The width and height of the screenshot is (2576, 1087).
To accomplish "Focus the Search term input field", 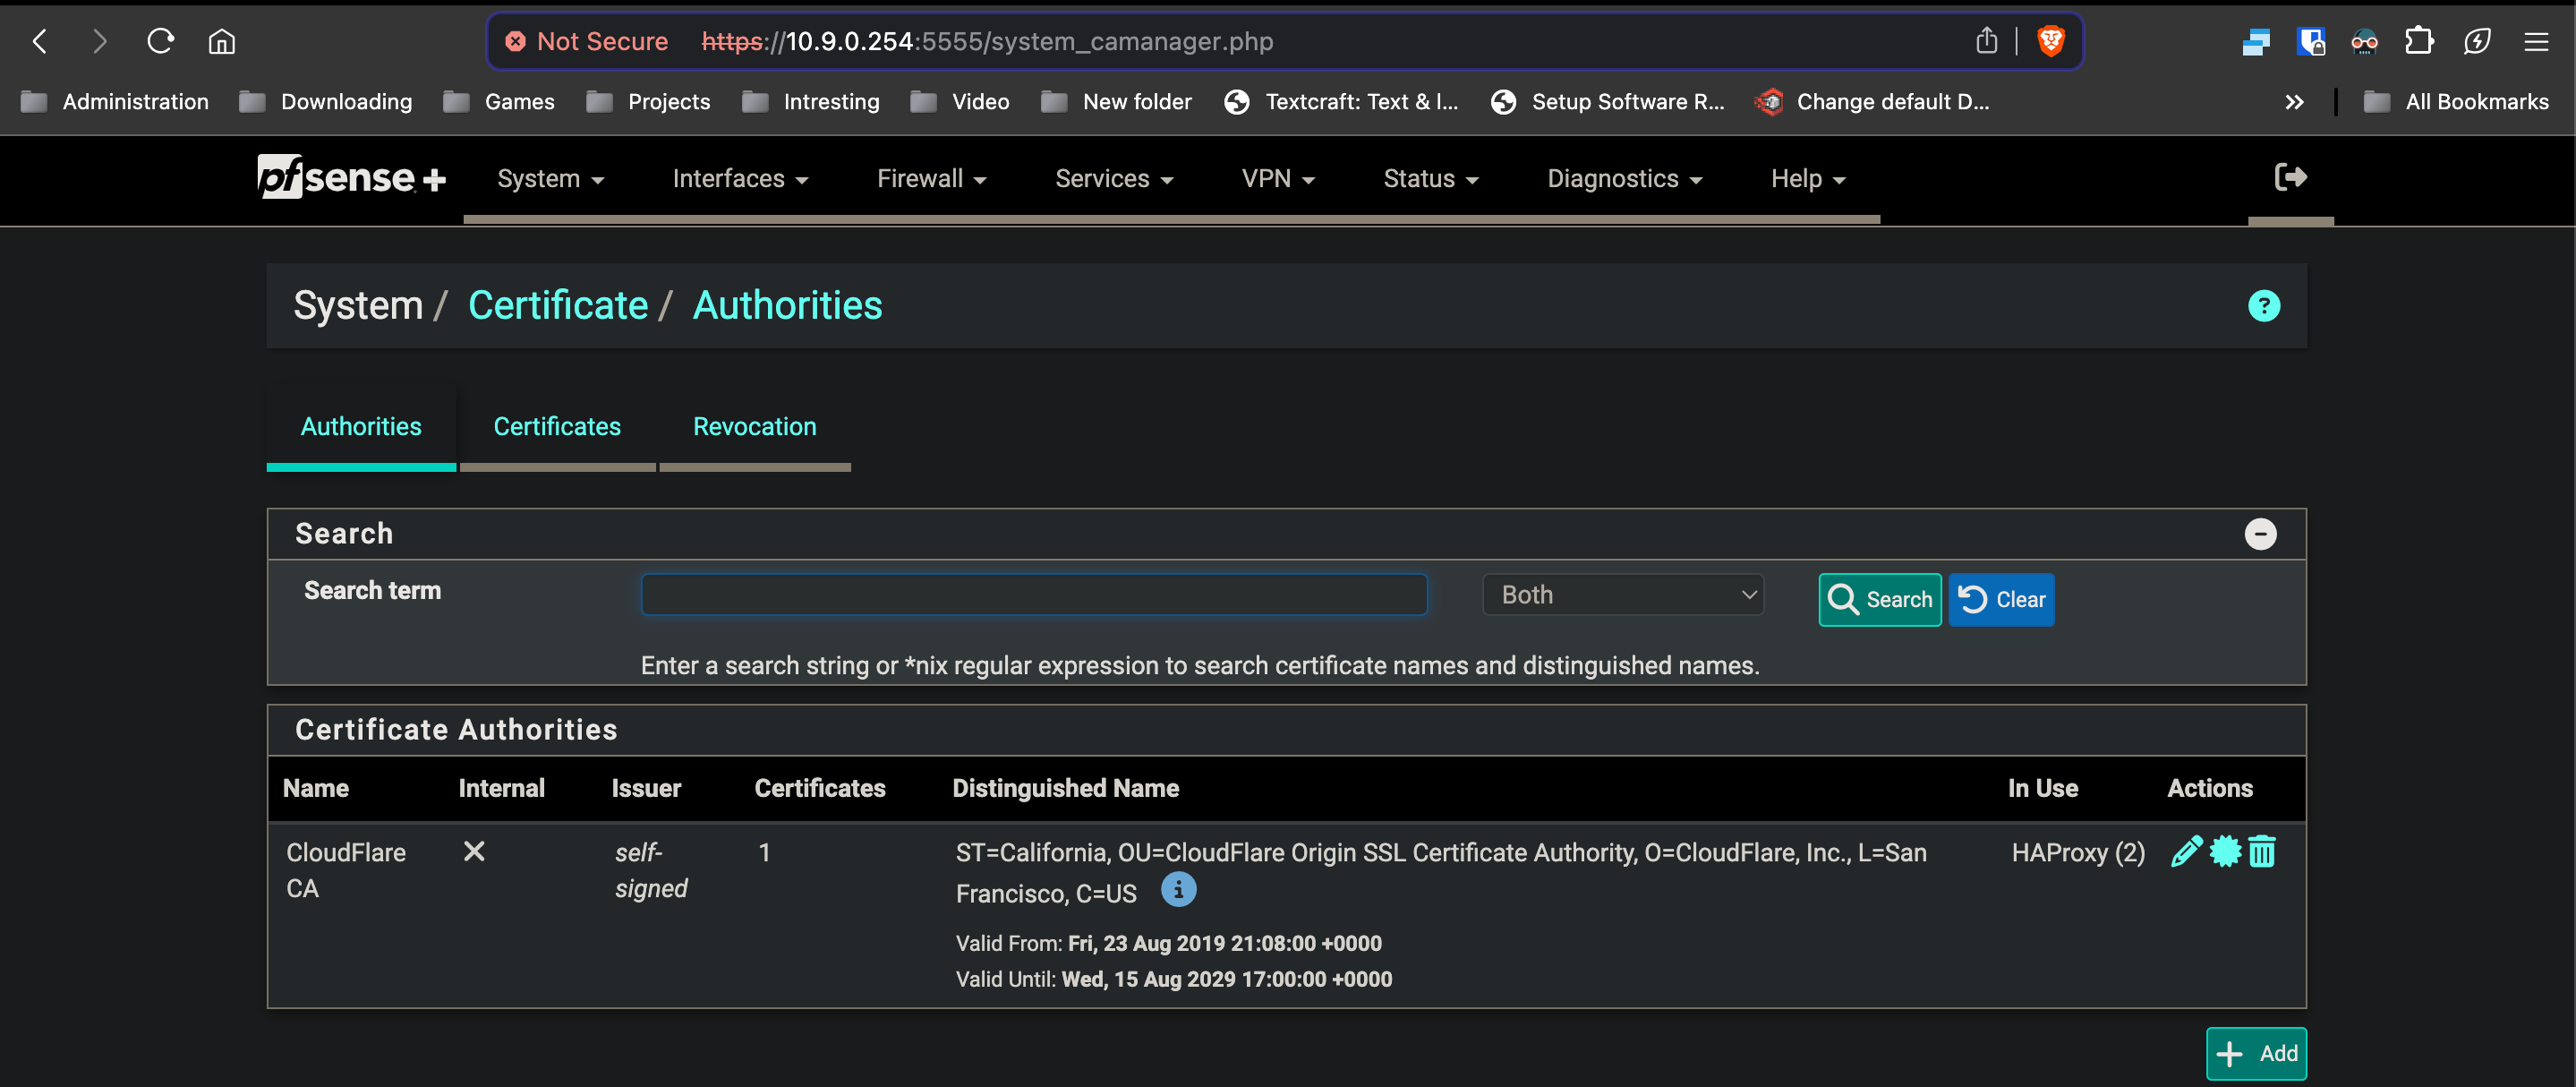I will tap(1034, 595).
